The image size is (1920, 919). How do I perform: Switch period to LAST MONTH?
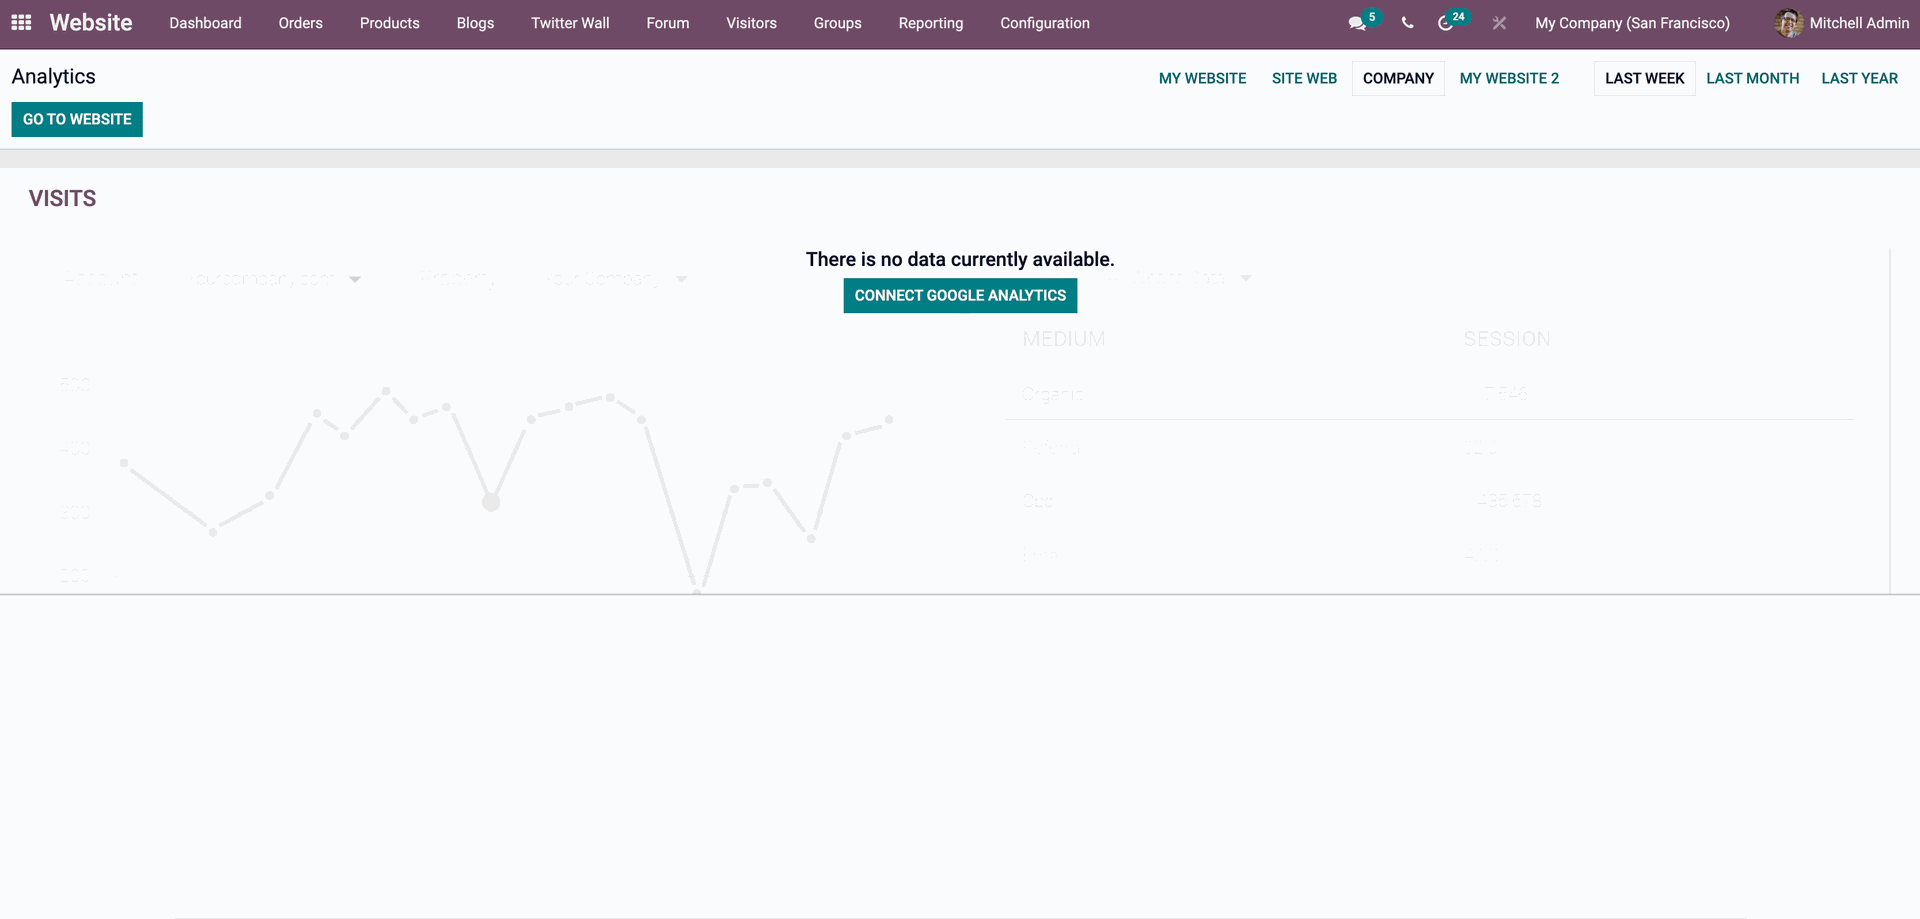[1752, 78]
